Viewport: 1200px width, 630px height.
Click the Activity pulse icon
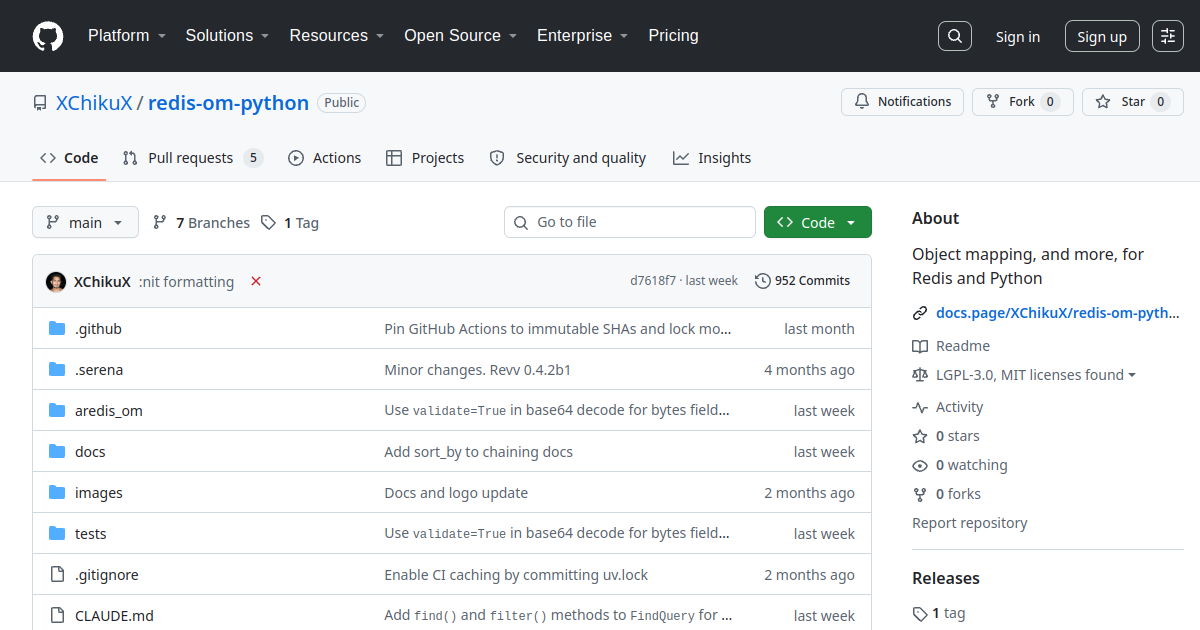[920, 407]
